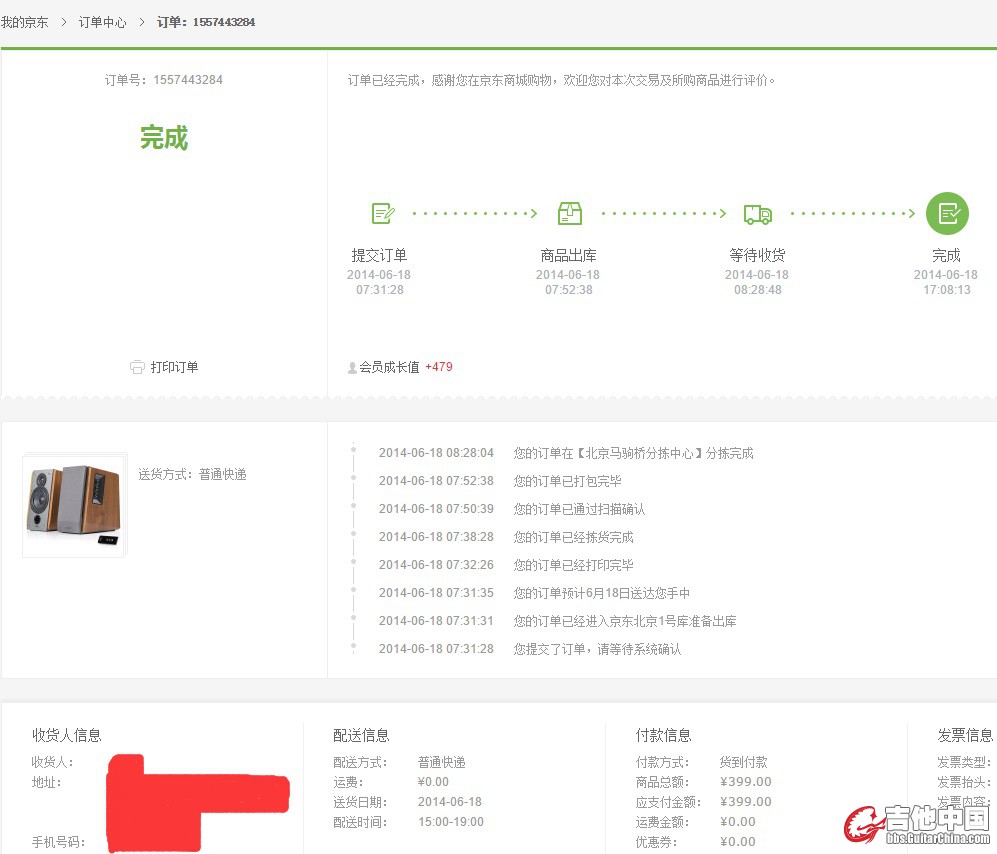Click the 提交订单 step icon
This screenshot has height=854, width=997.
coord(383,213)
